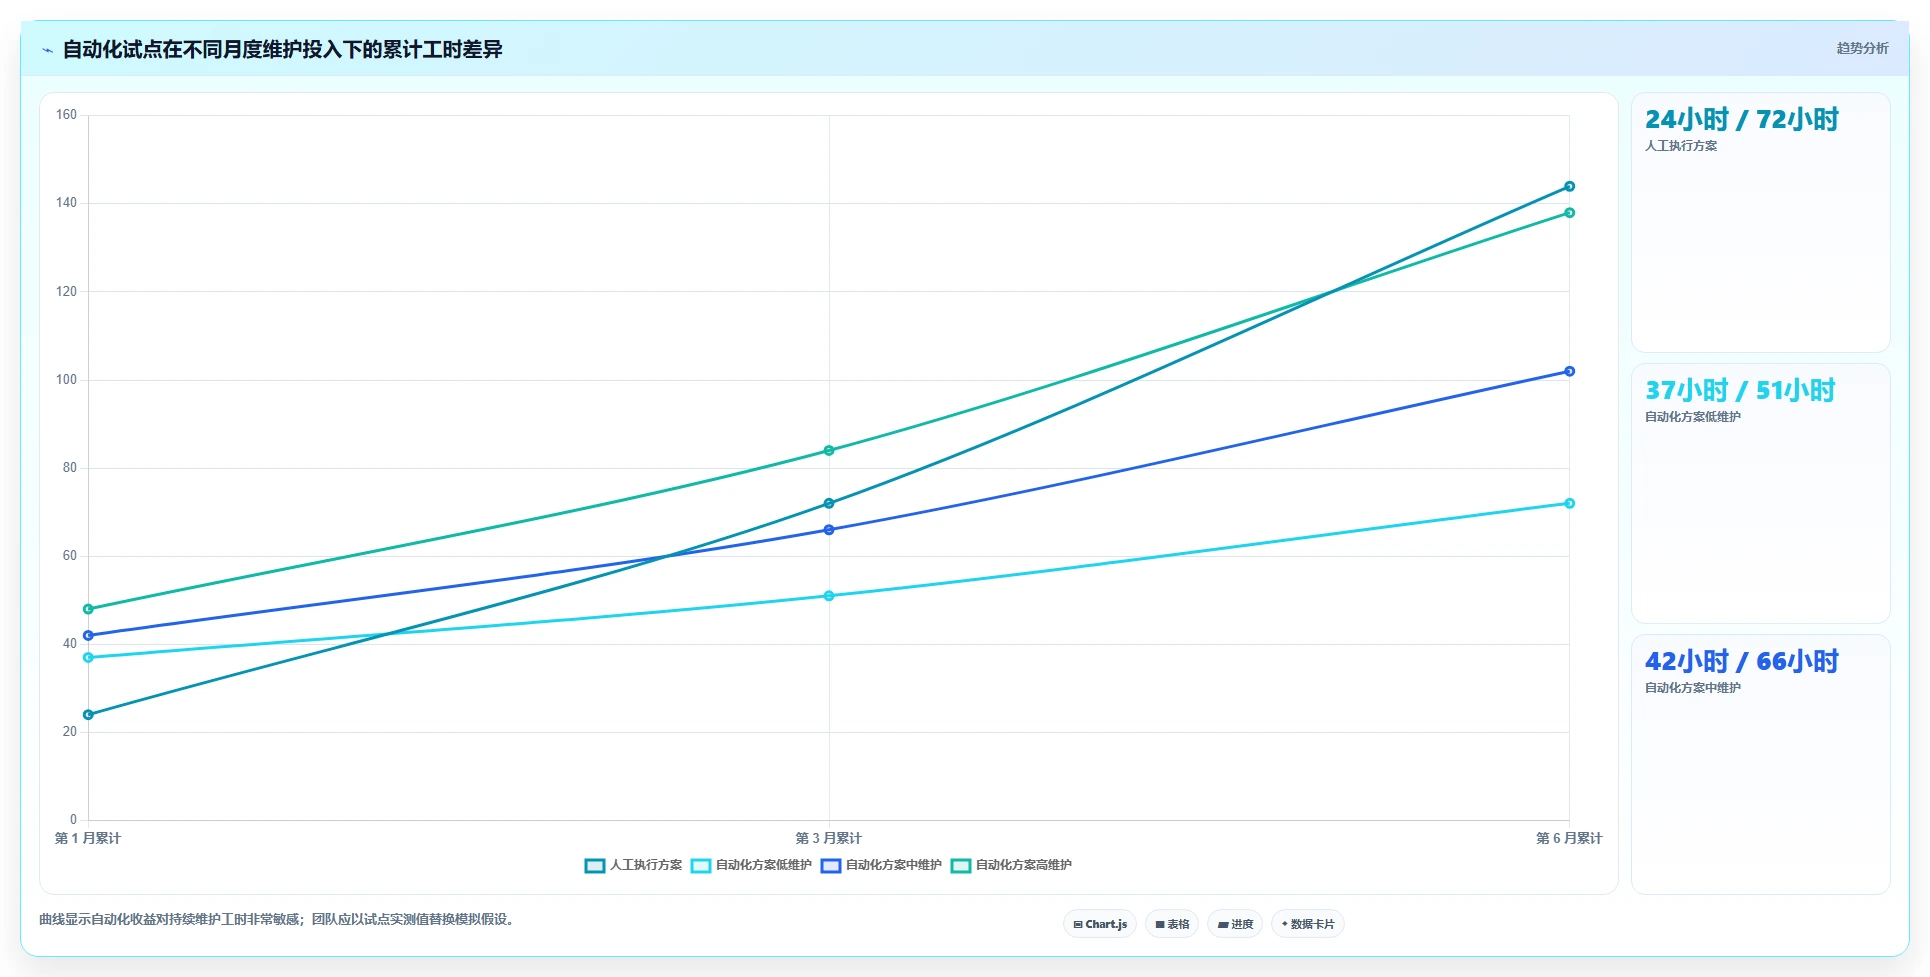The height and width of the screenshot is (977, 1930).
Task: Click 自动化方案高维护 data point at 第 3 月累计
Action: [x=829, y=451]
